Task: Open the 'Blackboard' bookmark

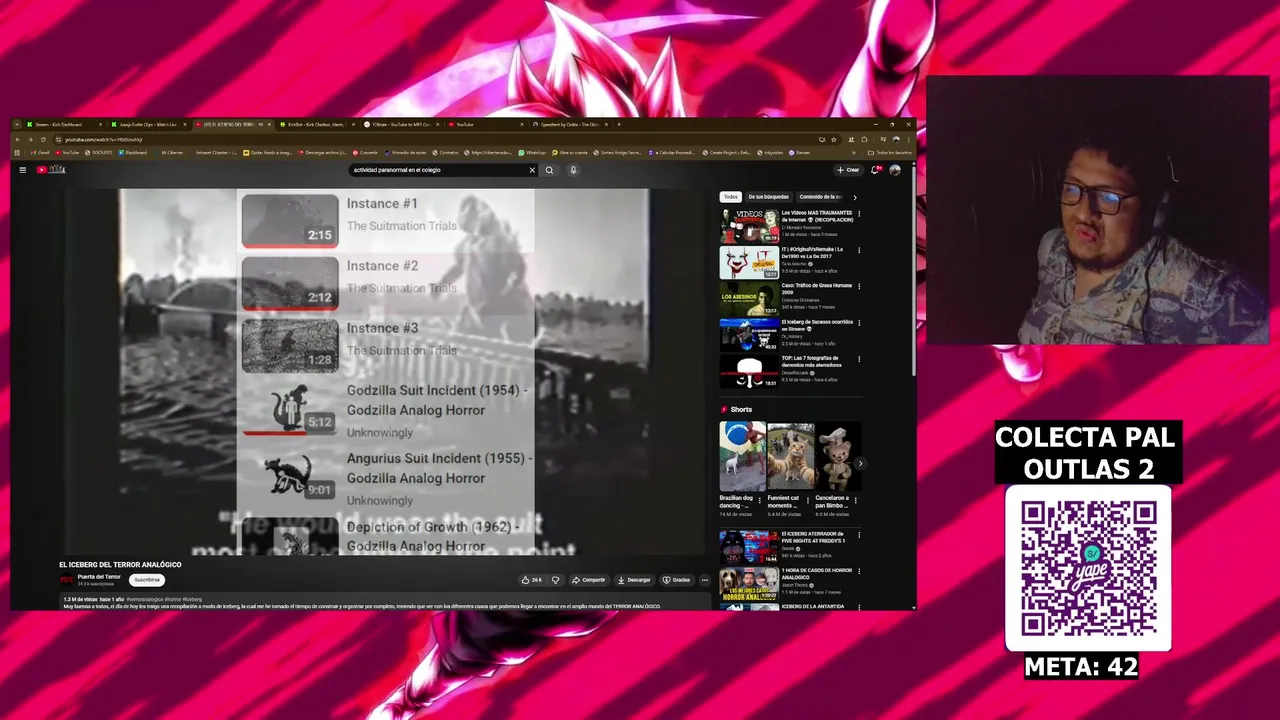Action: tap(133, 152)
